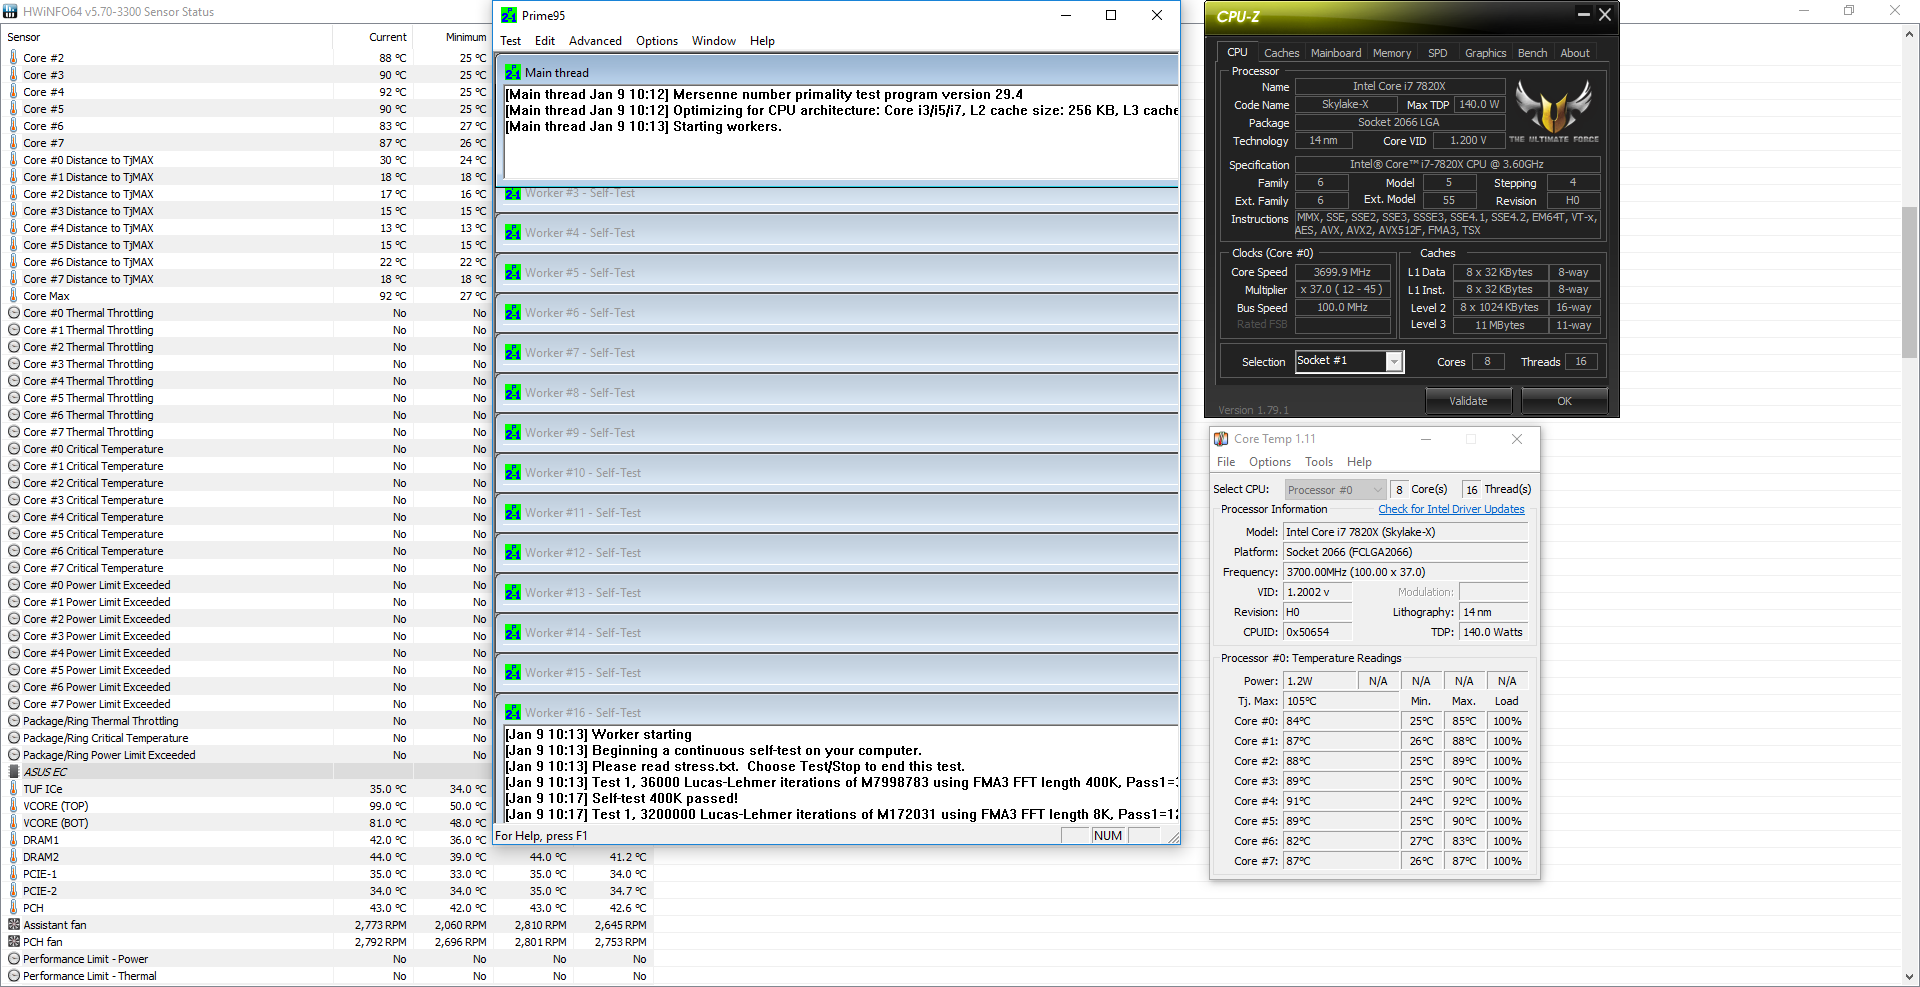Open the Advanced menu in Prime95
Image resolution: width=1920 pixels, height=987 pixels.
(x=595, y=41)
